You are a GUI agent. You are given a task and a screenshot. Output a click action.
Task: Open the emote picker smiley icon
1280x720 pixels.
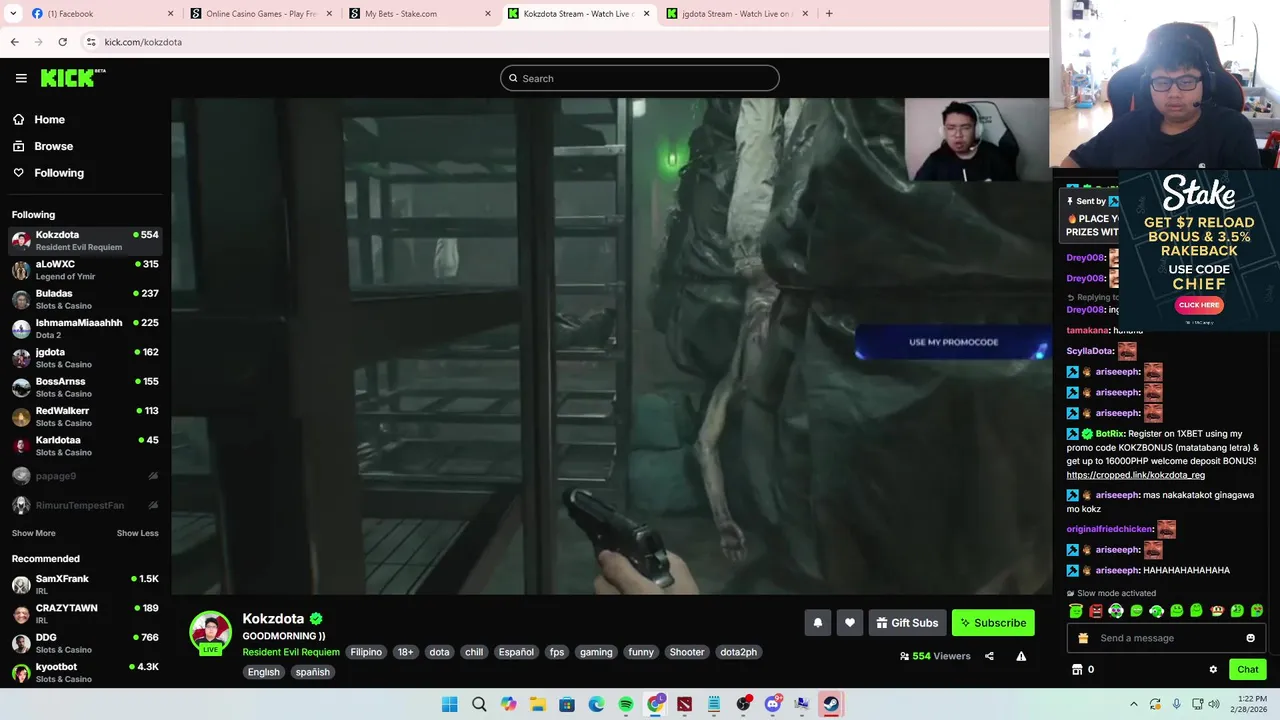[x=1250, y=638]
